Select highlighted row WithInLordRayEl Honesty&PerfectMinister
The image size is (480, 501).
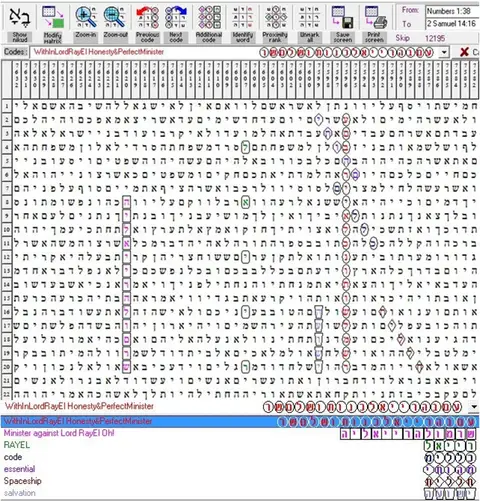(x=240, y=422)
